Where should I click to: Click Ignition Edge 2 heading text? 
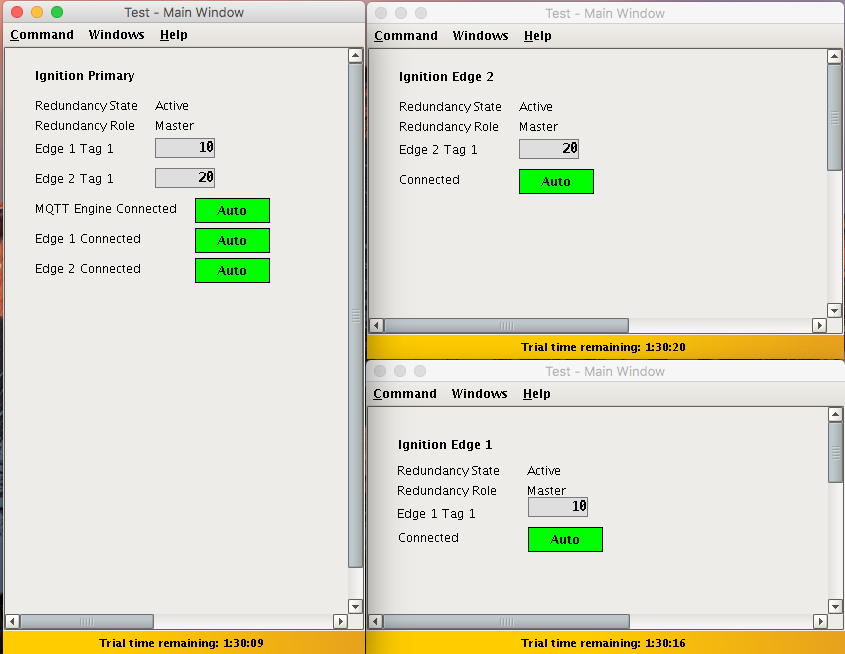pos(446,77)
